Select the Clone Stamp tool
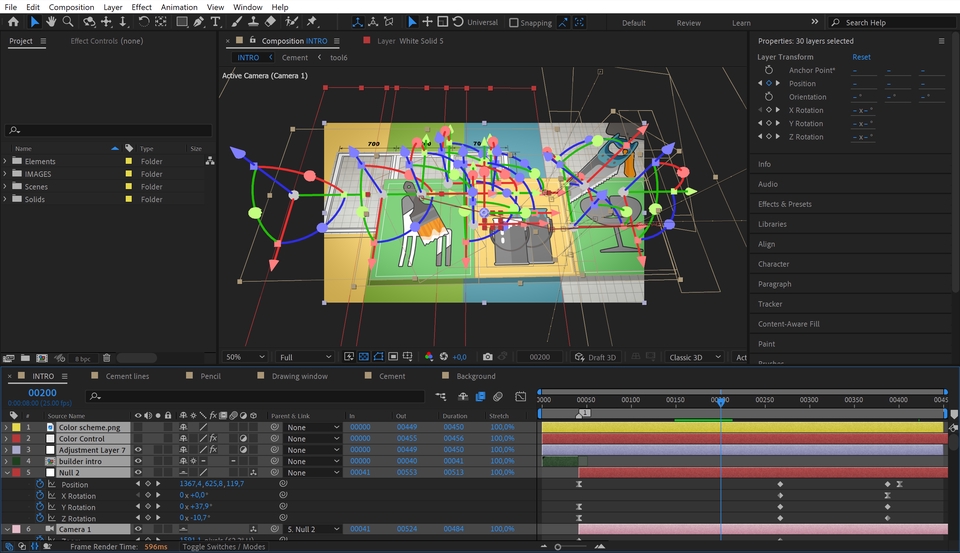960x553 pixels. pyautogui.click(x=253, y=22)
